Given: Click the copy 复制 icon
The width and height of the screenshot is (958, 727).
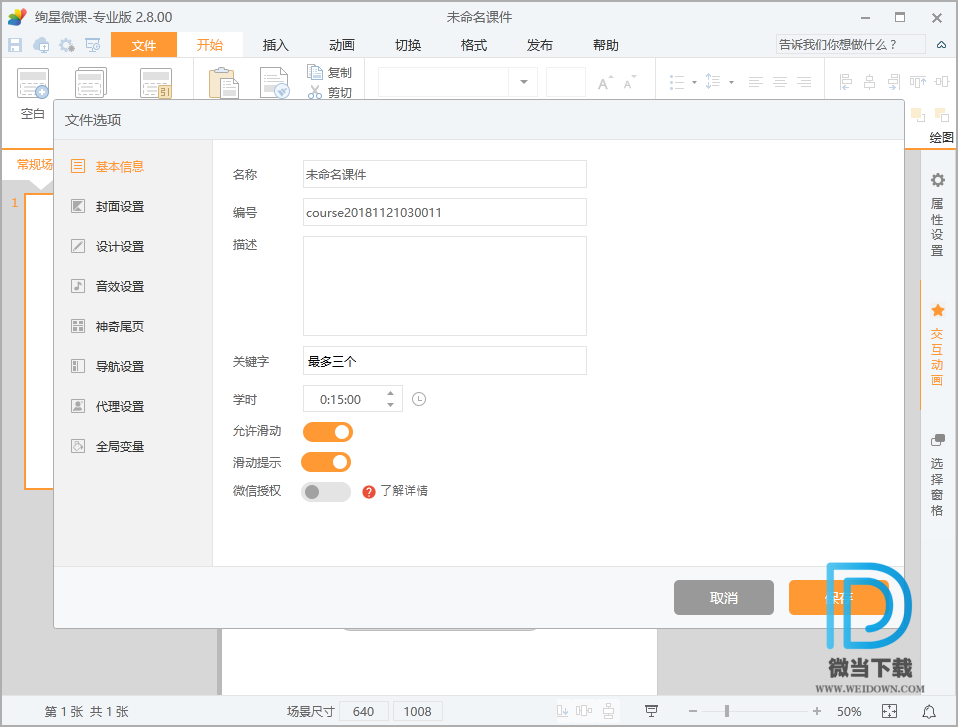Looking at the screenshot, I should click(x=315, y=72).
